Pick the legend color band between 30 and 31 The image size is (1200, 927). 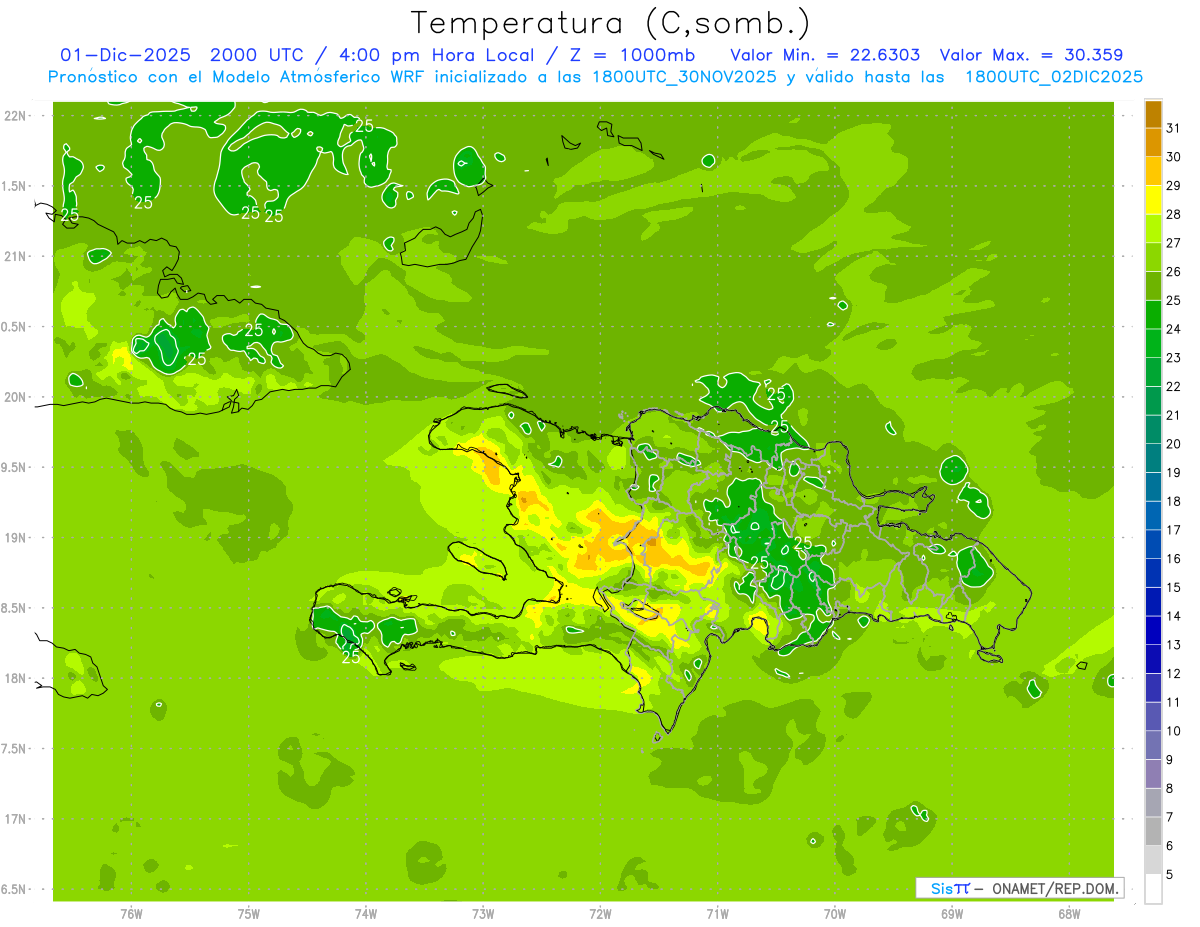pyautogui.click(x=1153, y=142)
